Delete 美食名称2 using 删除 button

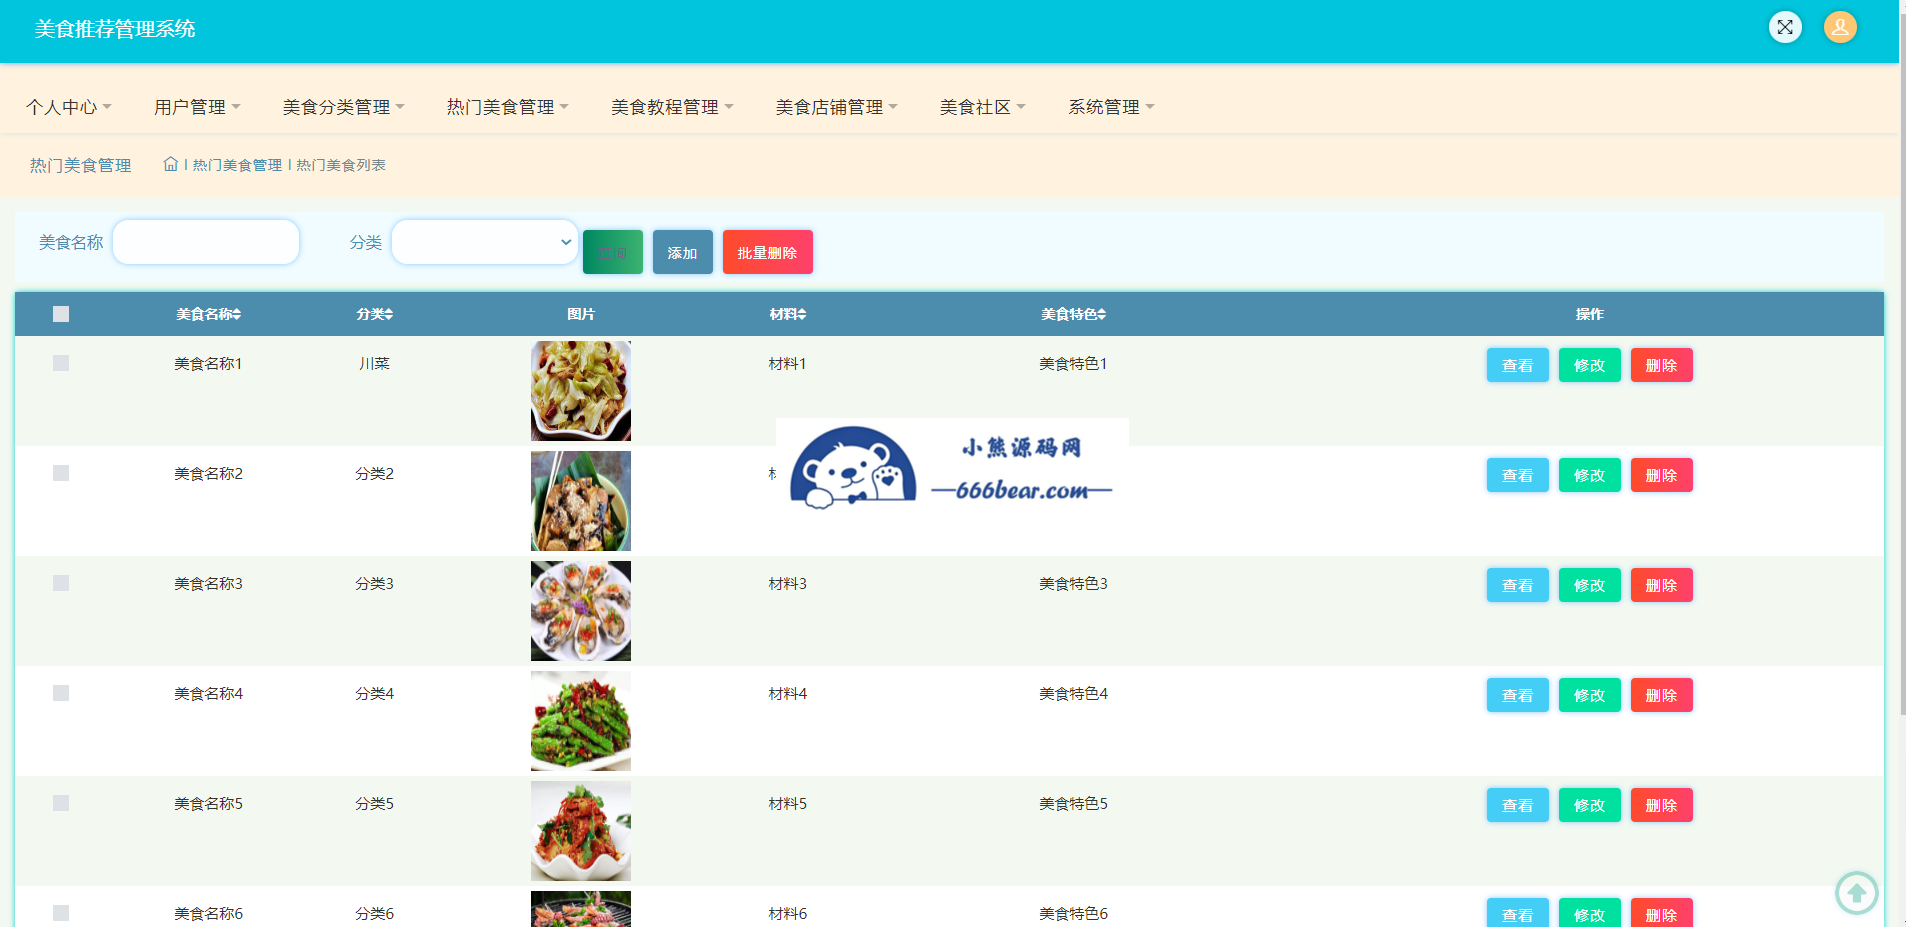[1662, 475]
